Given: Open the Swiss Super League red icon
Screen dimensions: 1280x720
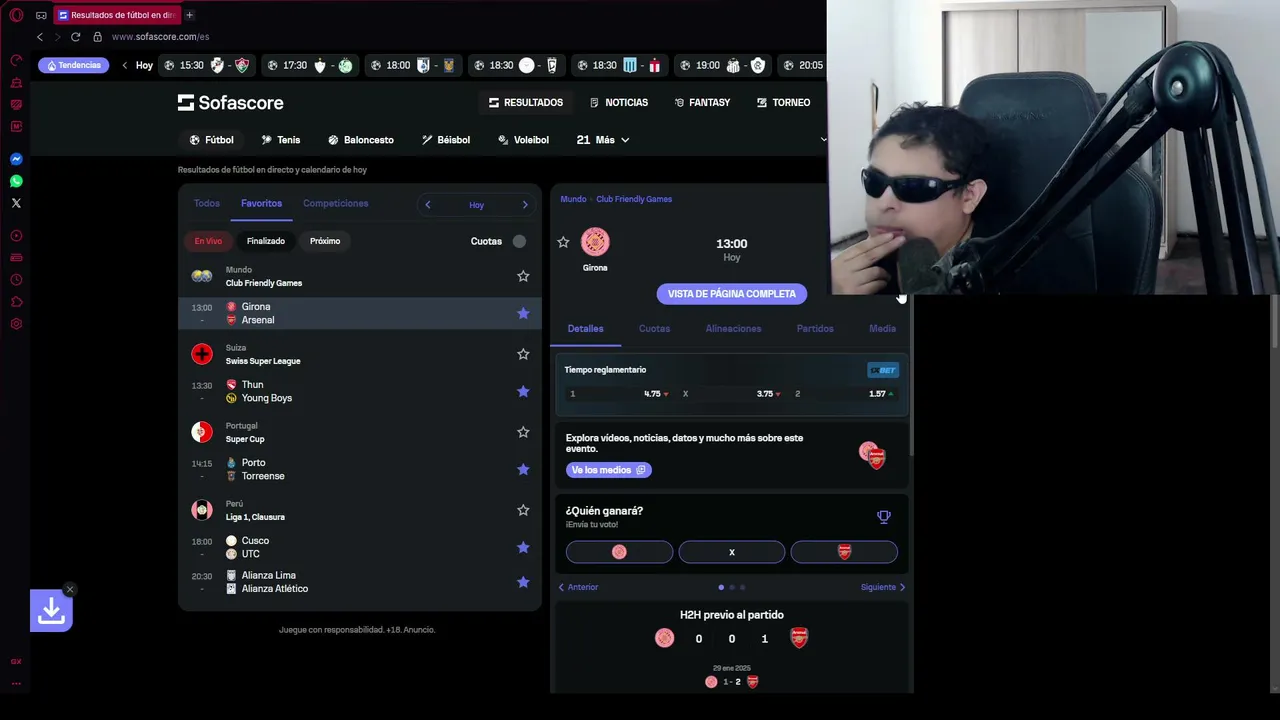Looking at the screenshot, I should pos(202,354).
